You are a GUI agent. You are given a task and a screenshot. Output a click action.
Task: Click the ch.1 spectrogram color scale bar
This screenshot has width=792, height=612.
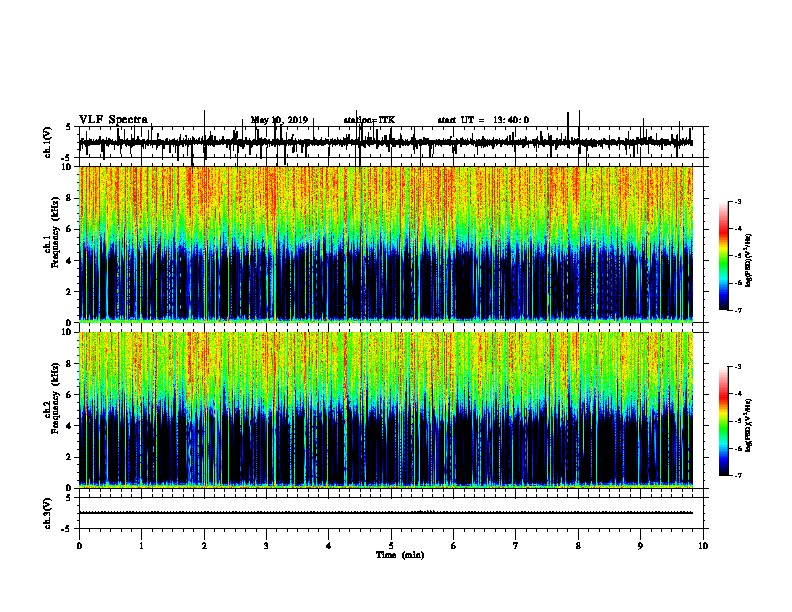[x=723, y=256]
